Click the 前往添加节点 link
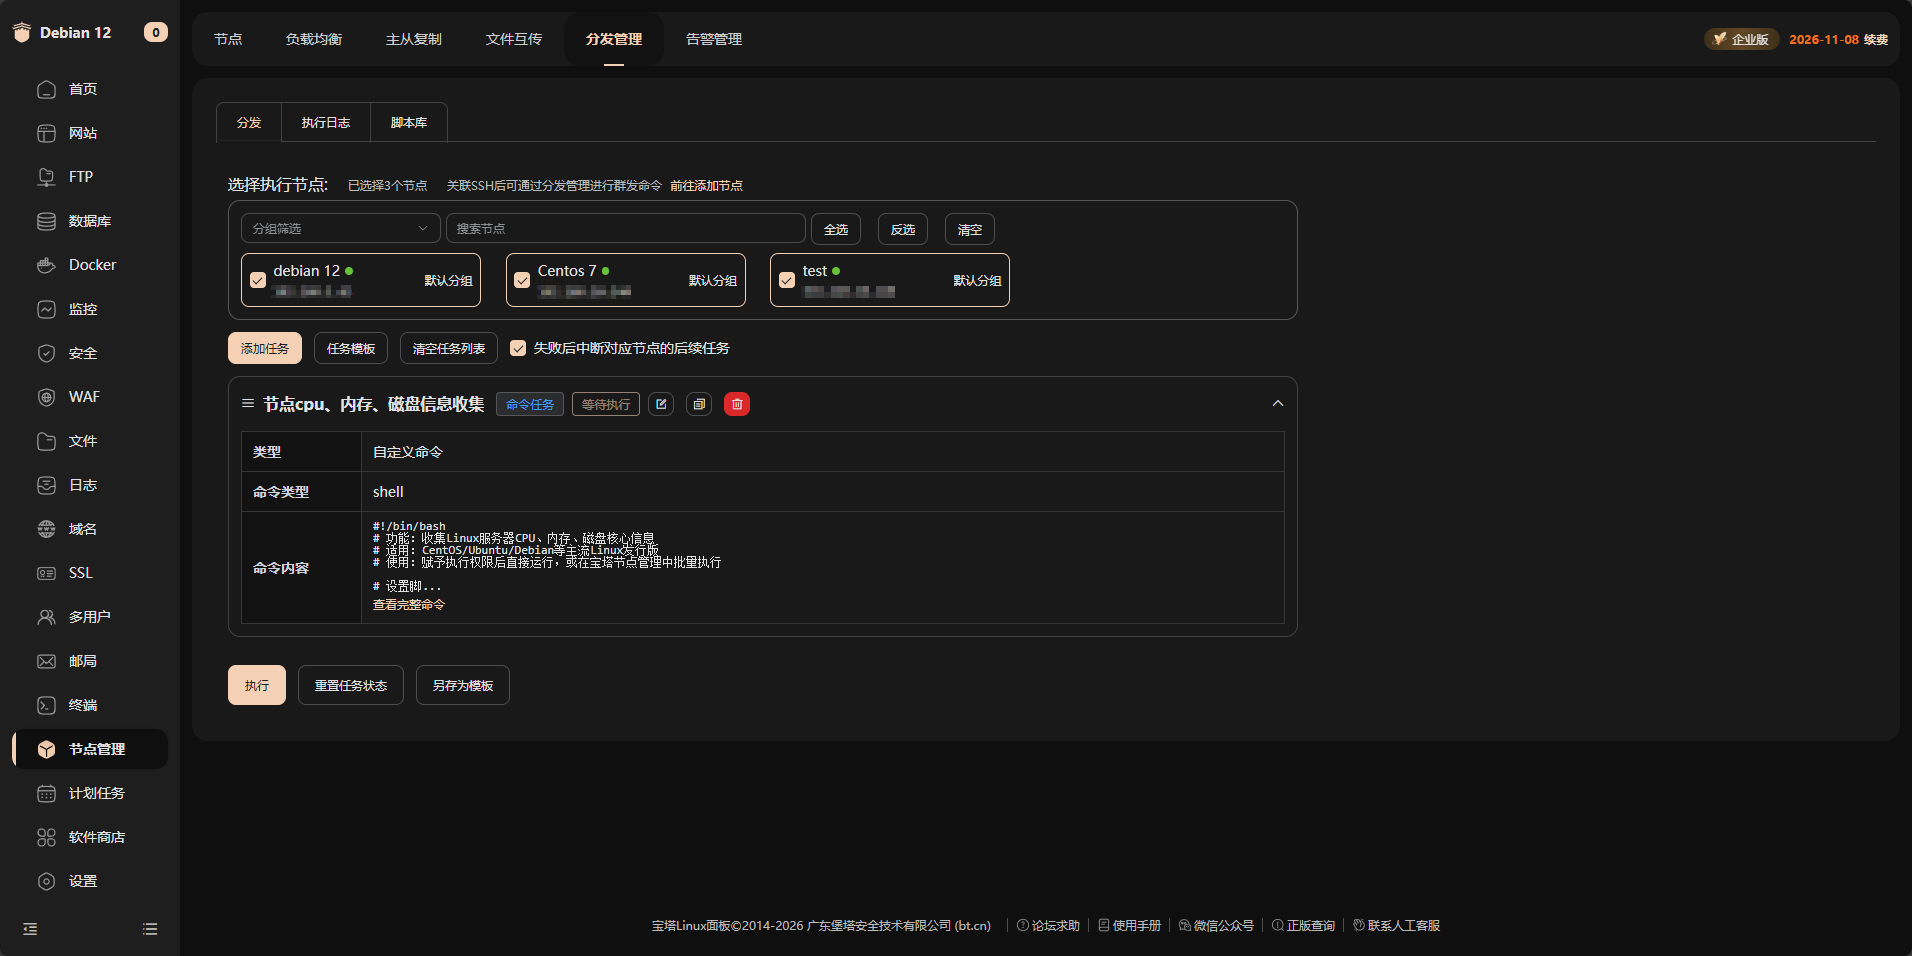This screenshot has height=956, width=1912. [706, 186]
